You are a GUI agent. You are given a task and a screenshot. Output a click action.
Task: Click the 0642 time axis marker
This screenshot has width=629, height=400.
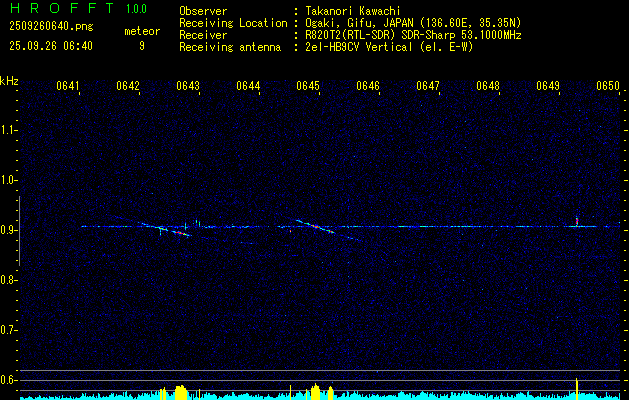tap(128, 86)
